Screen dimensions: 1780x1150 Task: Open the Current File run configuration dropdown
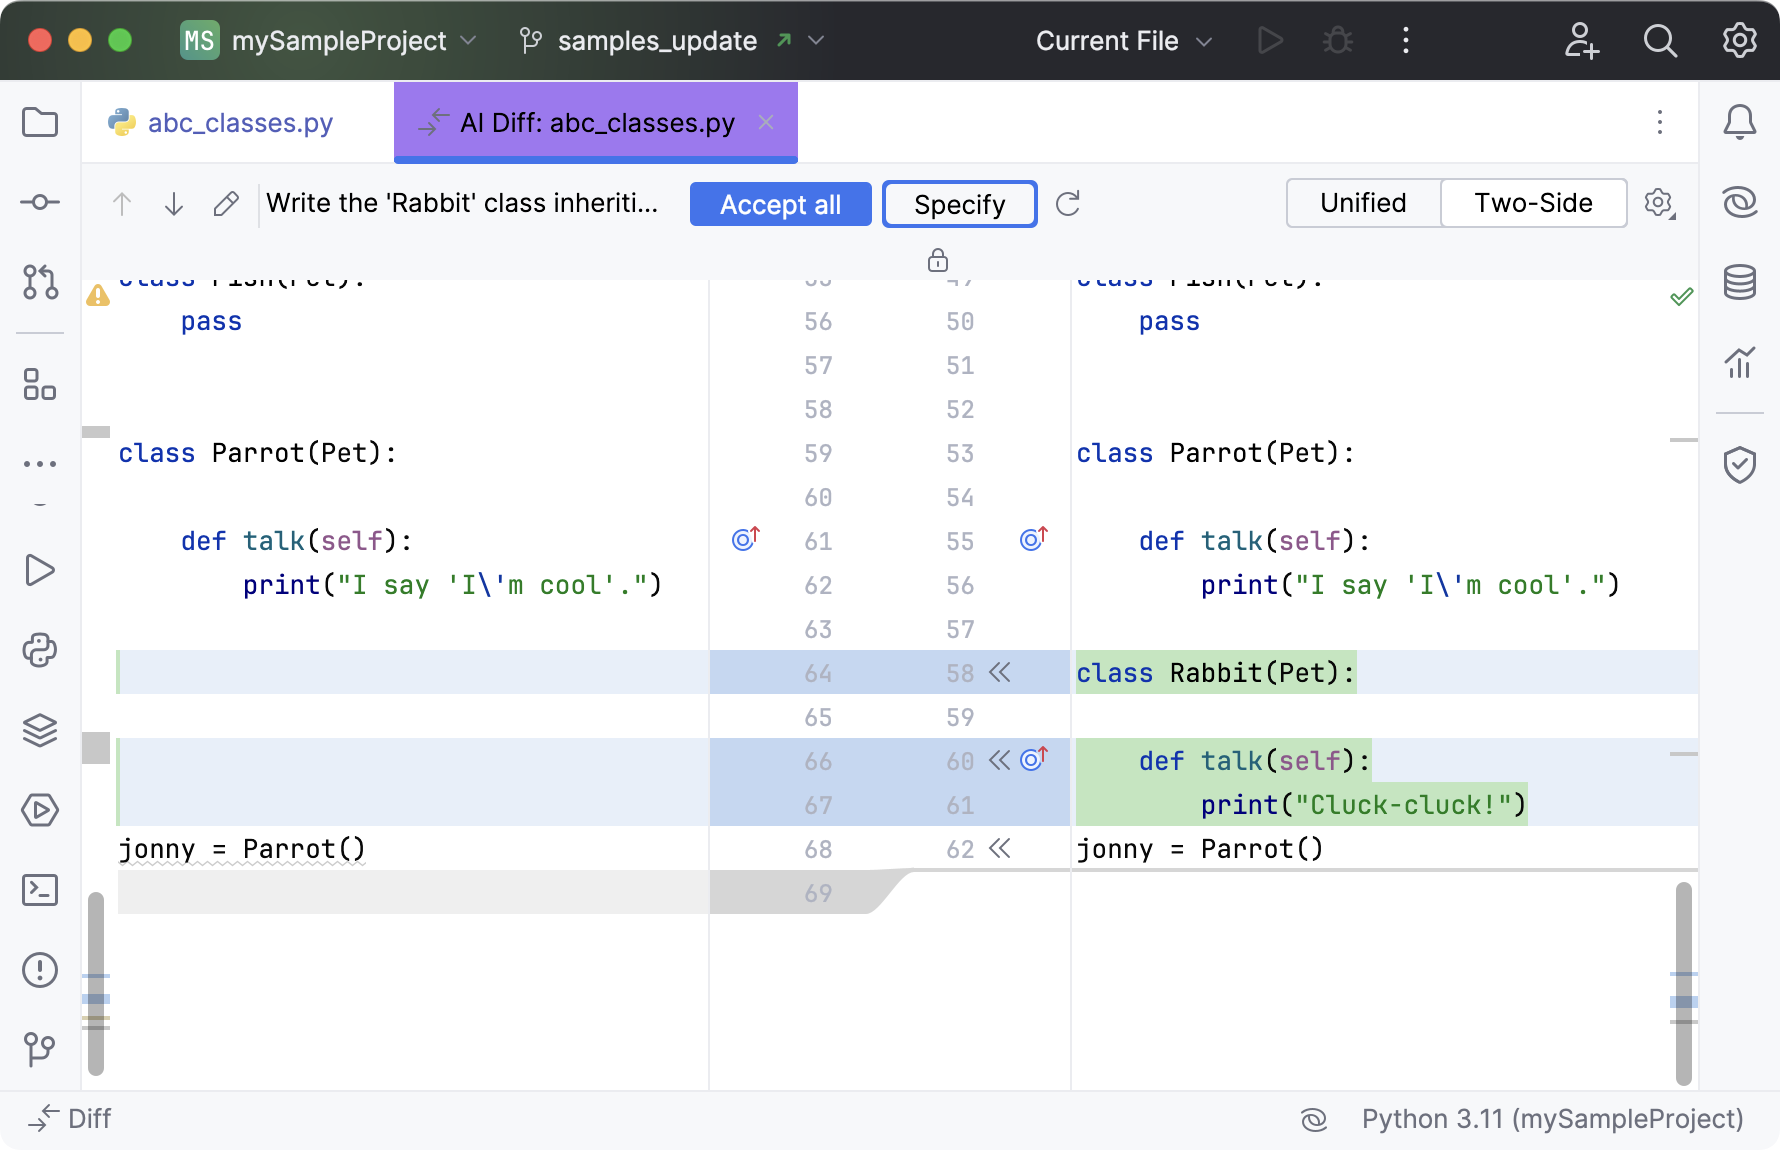pos(1124,40)
